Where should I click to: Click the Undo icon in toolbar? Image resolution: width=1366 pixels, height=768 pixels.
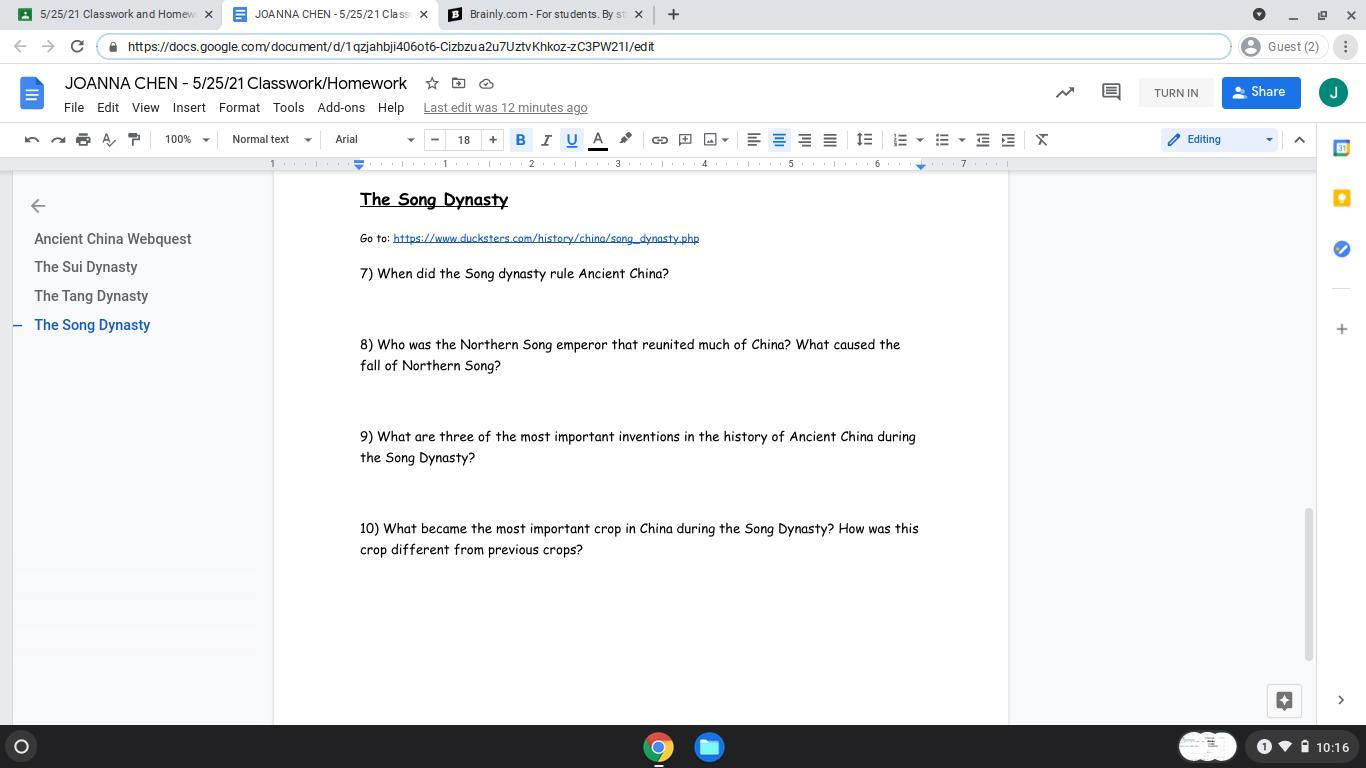point(32,140)
